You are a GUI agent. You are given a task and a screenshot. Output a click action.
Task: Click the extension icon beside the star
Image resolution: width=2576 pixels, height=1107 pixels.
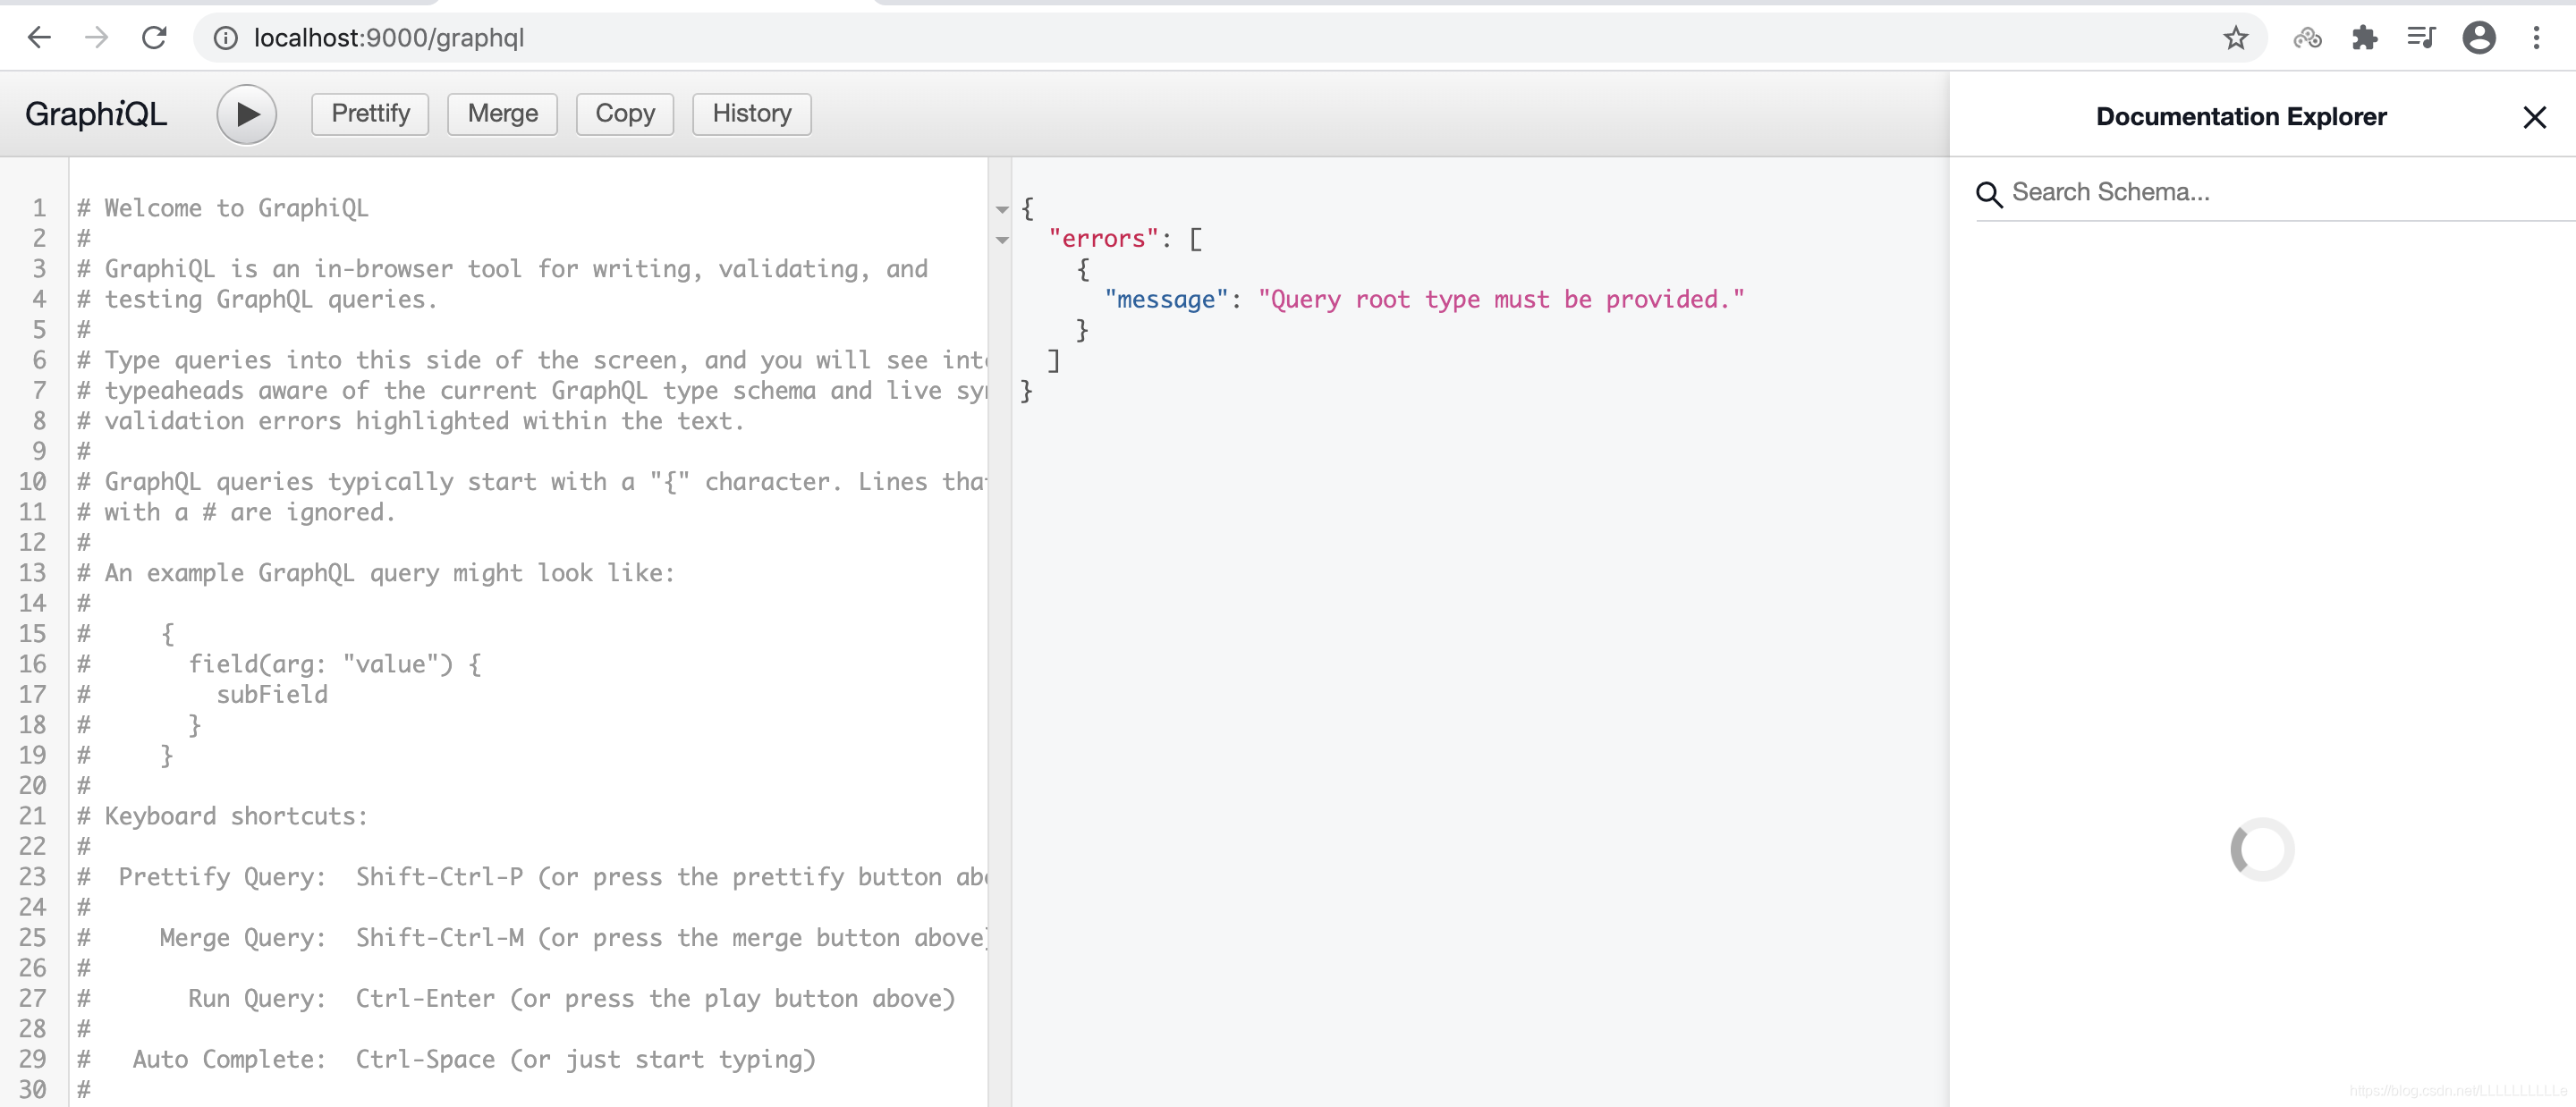pyautogui.click(x=2307, y=38)
